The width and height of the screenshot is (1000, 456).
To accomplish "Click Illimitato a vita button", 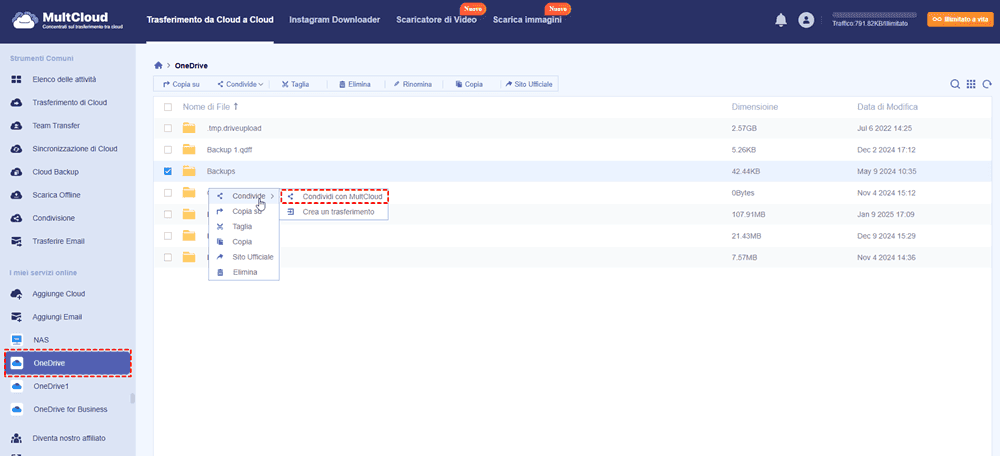I will coord(960,20).
